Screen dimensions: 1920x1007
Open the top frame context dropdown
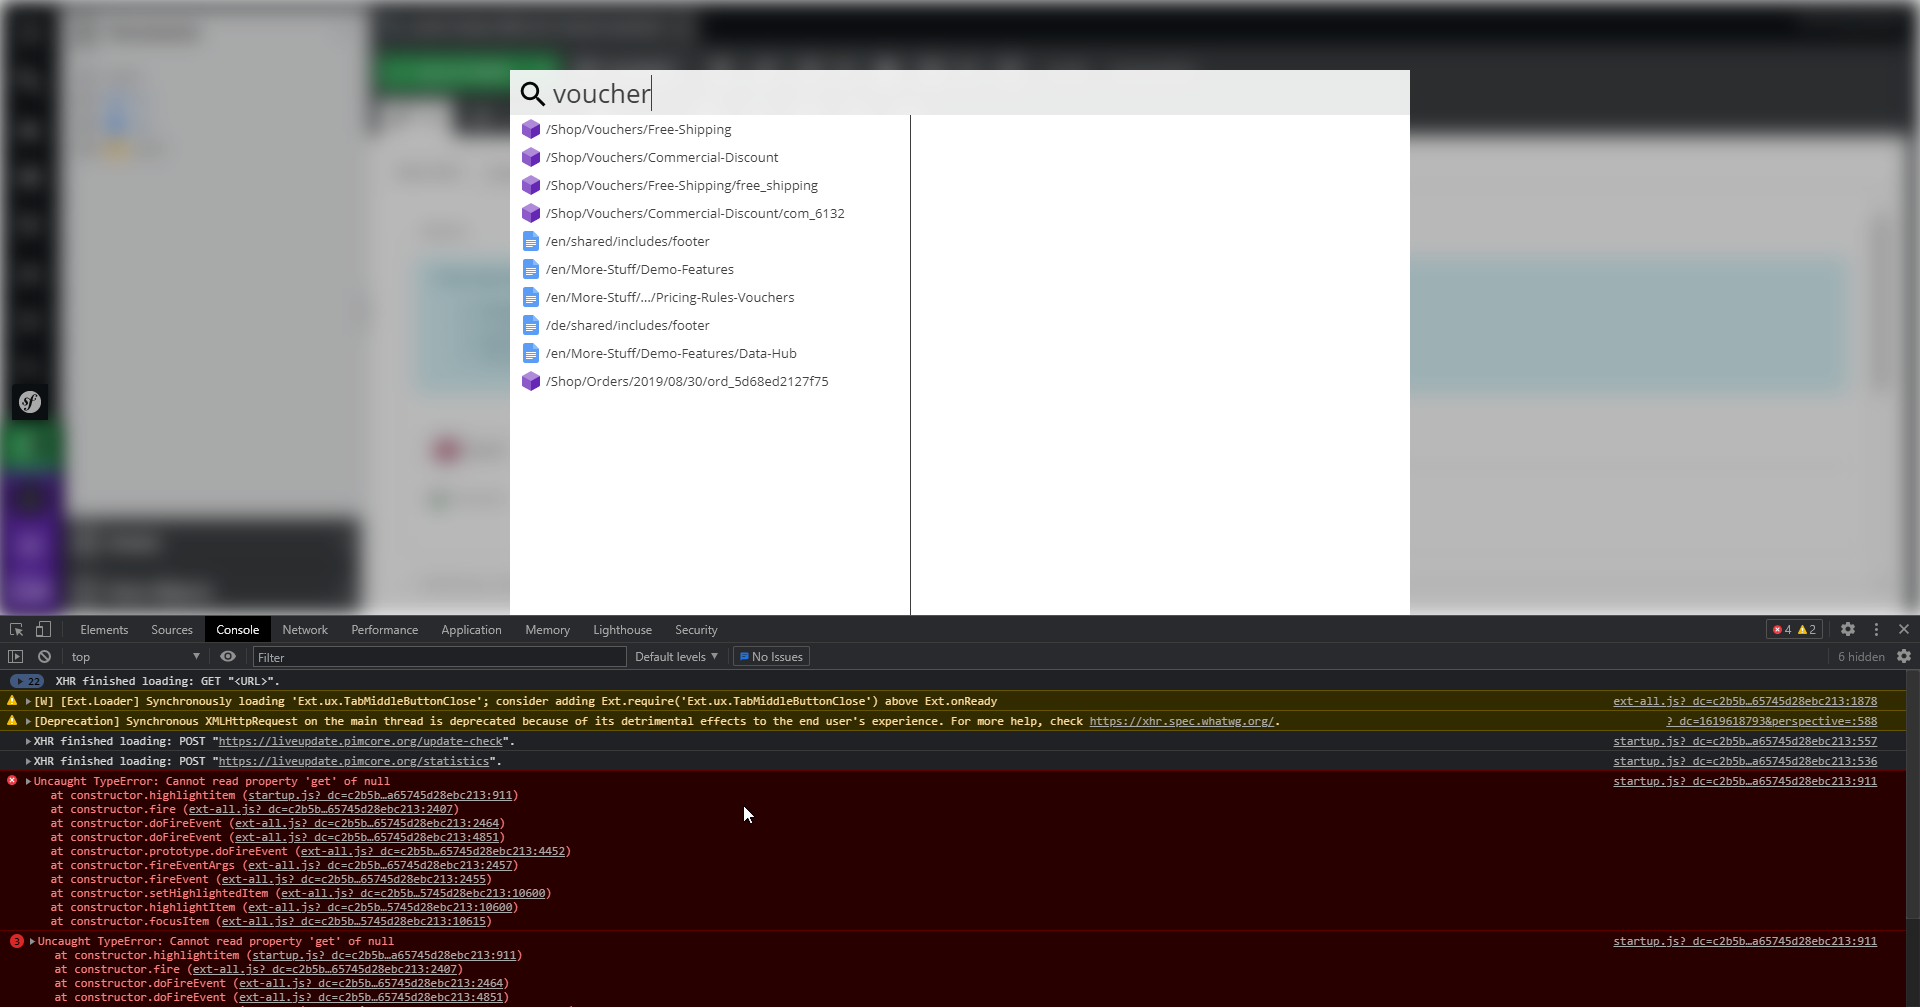click(x=135, y=657)
